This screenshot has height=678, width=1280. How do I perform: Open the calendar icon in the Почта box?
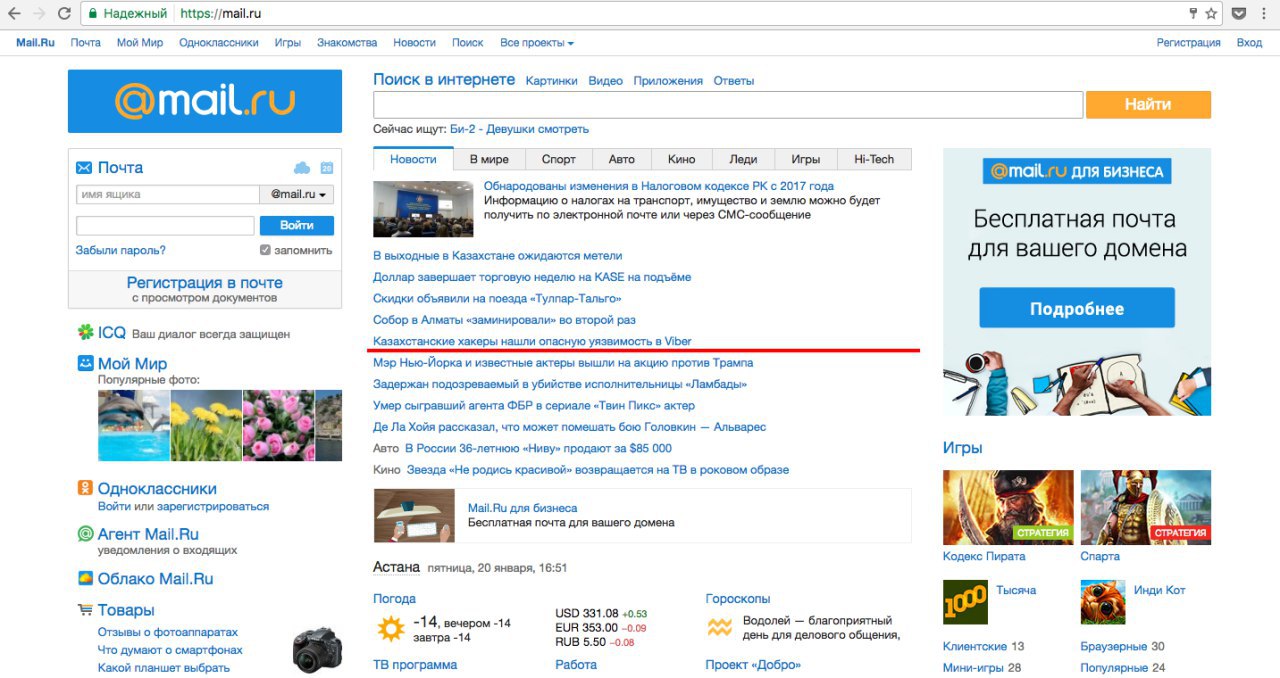[x=326, y=168]
